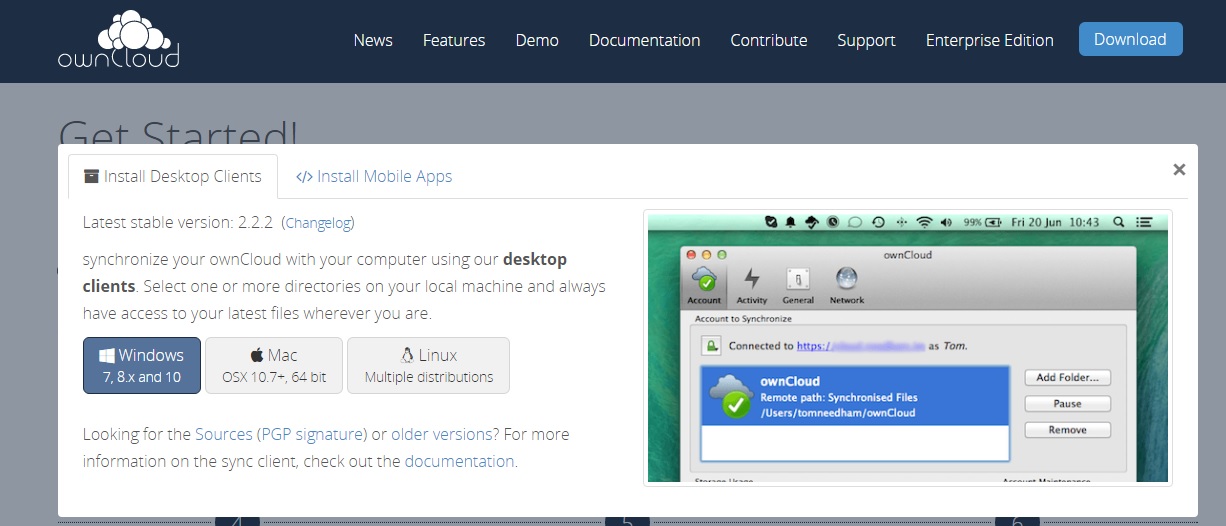
Task: Open the Changelog link
Action: pos(318,222)
